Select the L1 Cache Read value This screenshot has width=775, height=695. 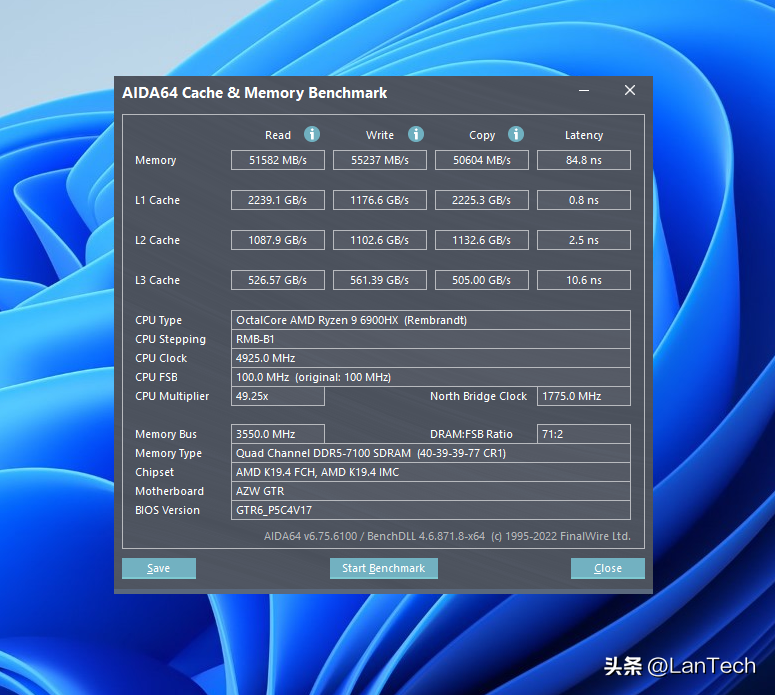click(x=278, y=200)
